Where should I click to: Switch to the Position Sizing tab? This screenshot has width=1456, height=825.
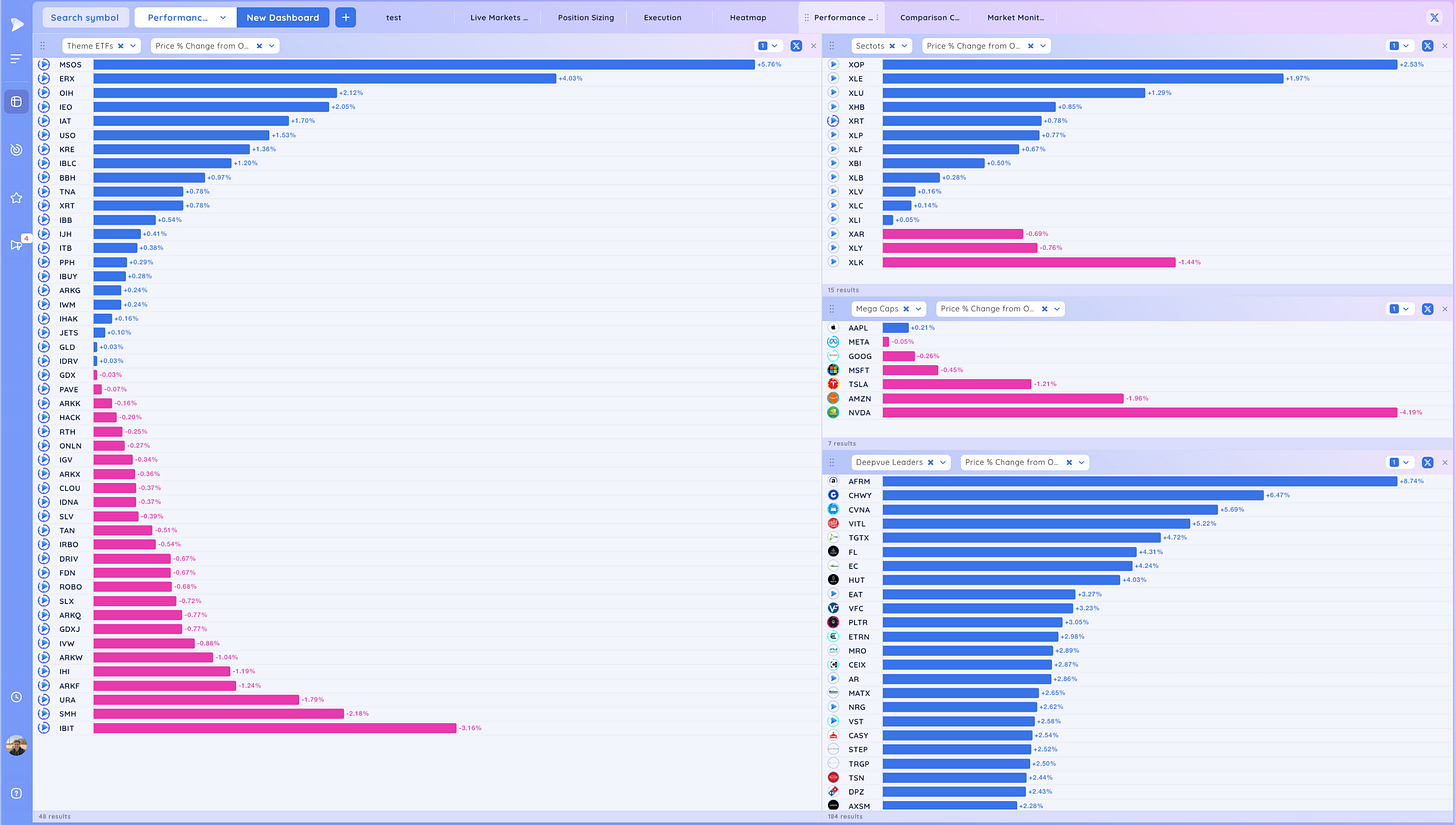(x=586, y=17)
